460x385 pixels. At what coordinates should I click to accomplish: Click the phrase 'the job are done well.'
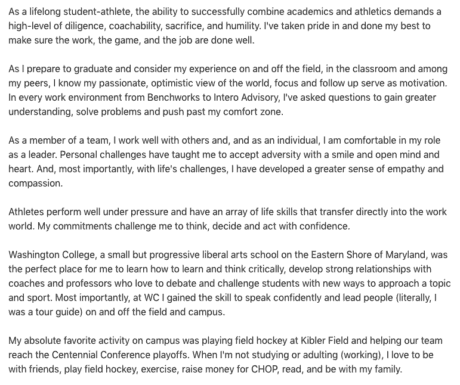click(x=209, y=40)
